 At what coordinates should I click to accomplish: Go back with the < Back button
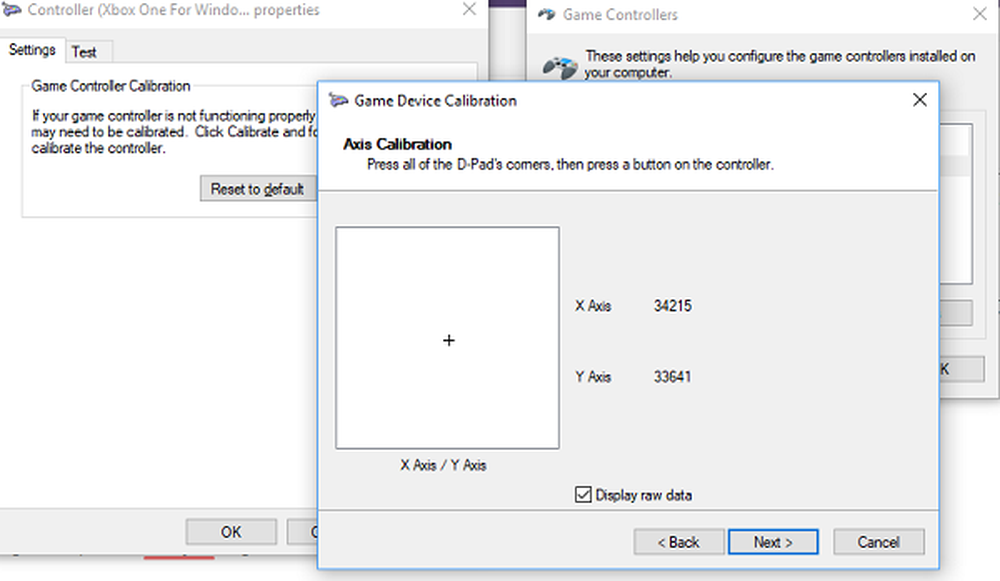pyautogui.click(x=679, y=542)
